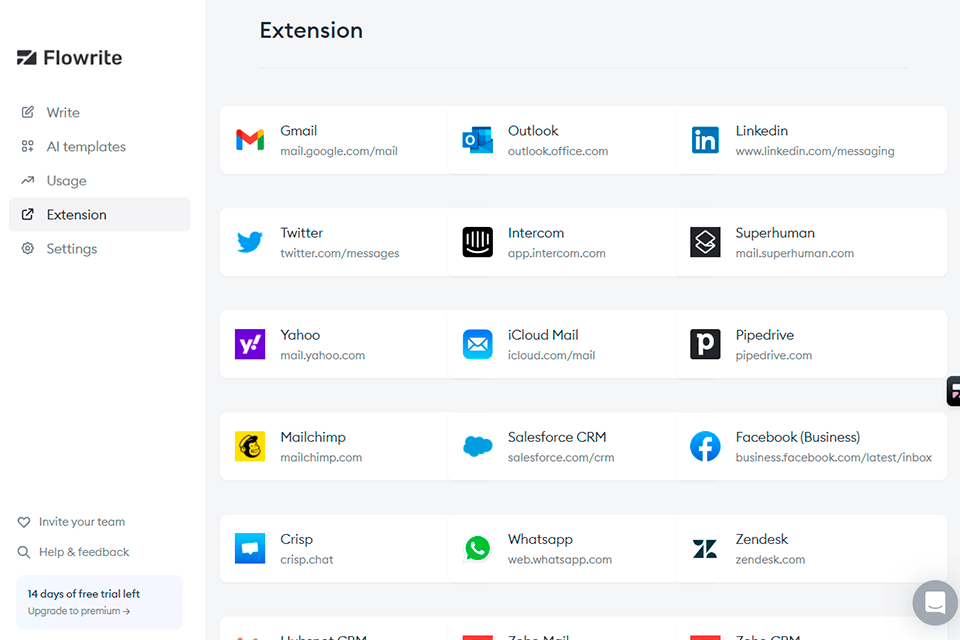Click Invite your team
960x640 pixels.
tap(81, 522)
